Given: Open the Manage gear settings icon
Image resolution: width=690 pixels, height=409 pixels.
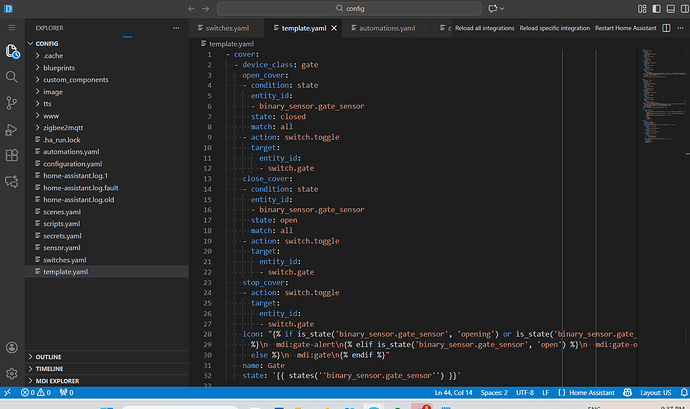Looking at the screenshot, I should pyautogui.click(x=12, y=374).
